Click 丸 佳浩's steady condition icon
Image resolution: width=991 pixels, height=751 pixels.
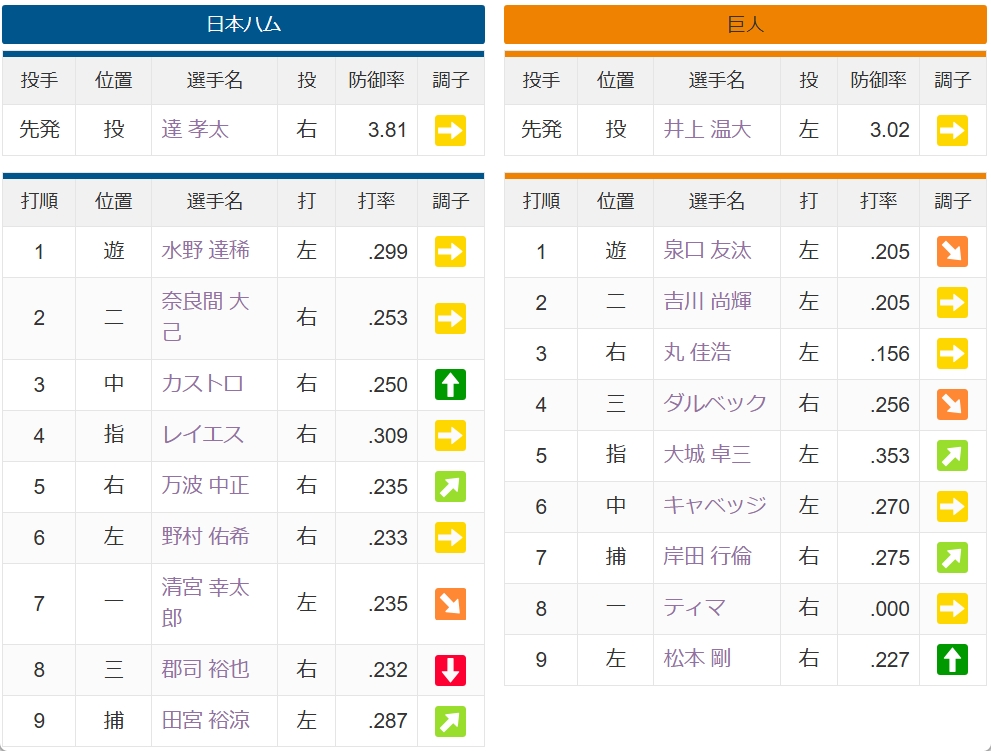pyautogui.click(x=952, y=353)
